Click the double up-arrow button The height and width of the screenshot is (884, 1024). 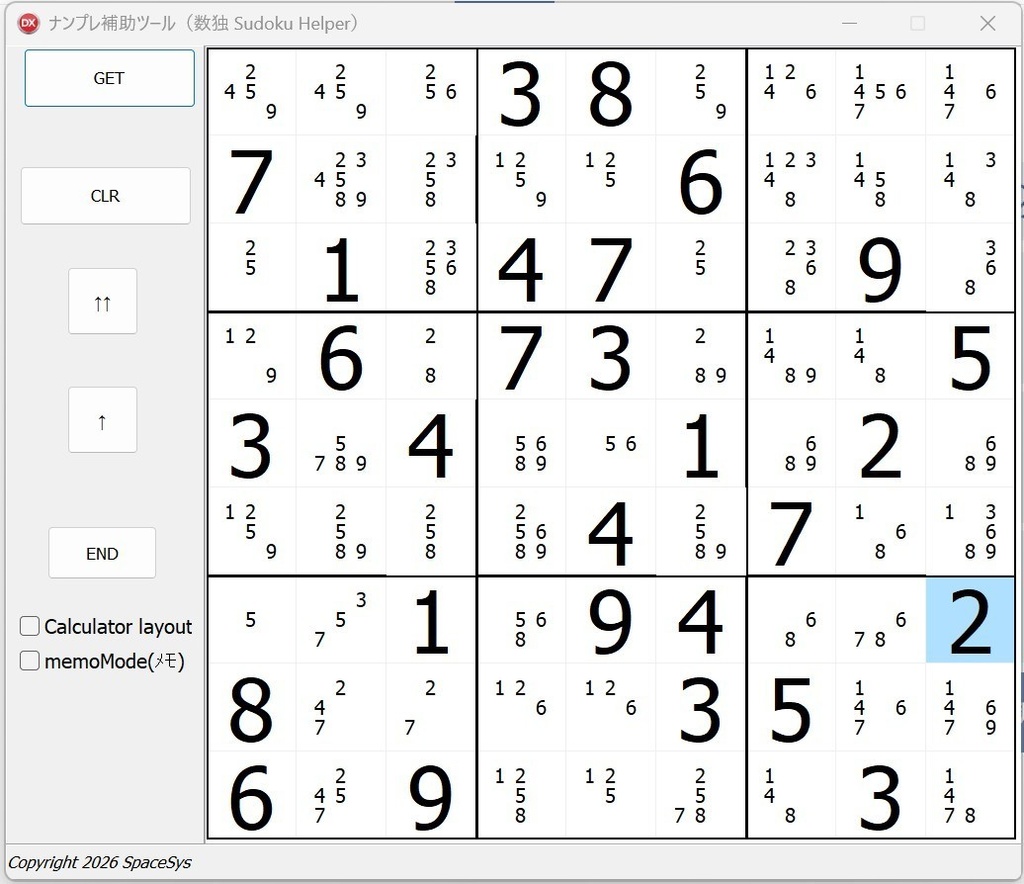(102, 301)
